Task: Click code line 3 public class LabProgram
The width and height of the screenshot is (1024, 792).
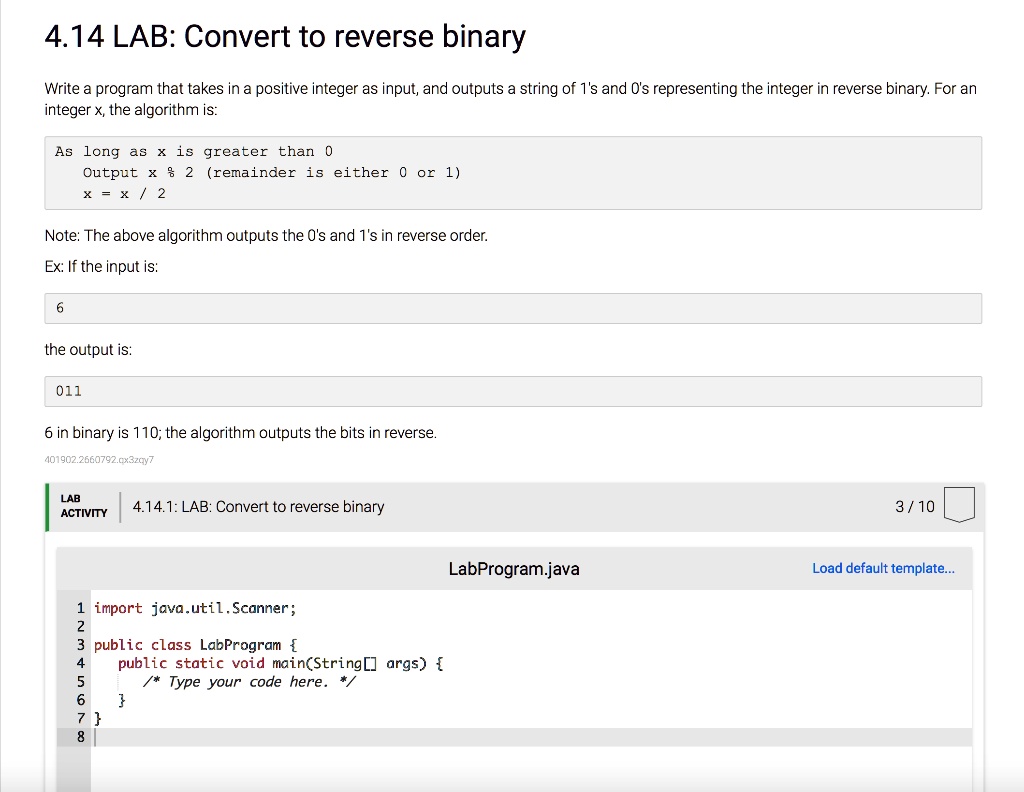Action: (195, 644)
